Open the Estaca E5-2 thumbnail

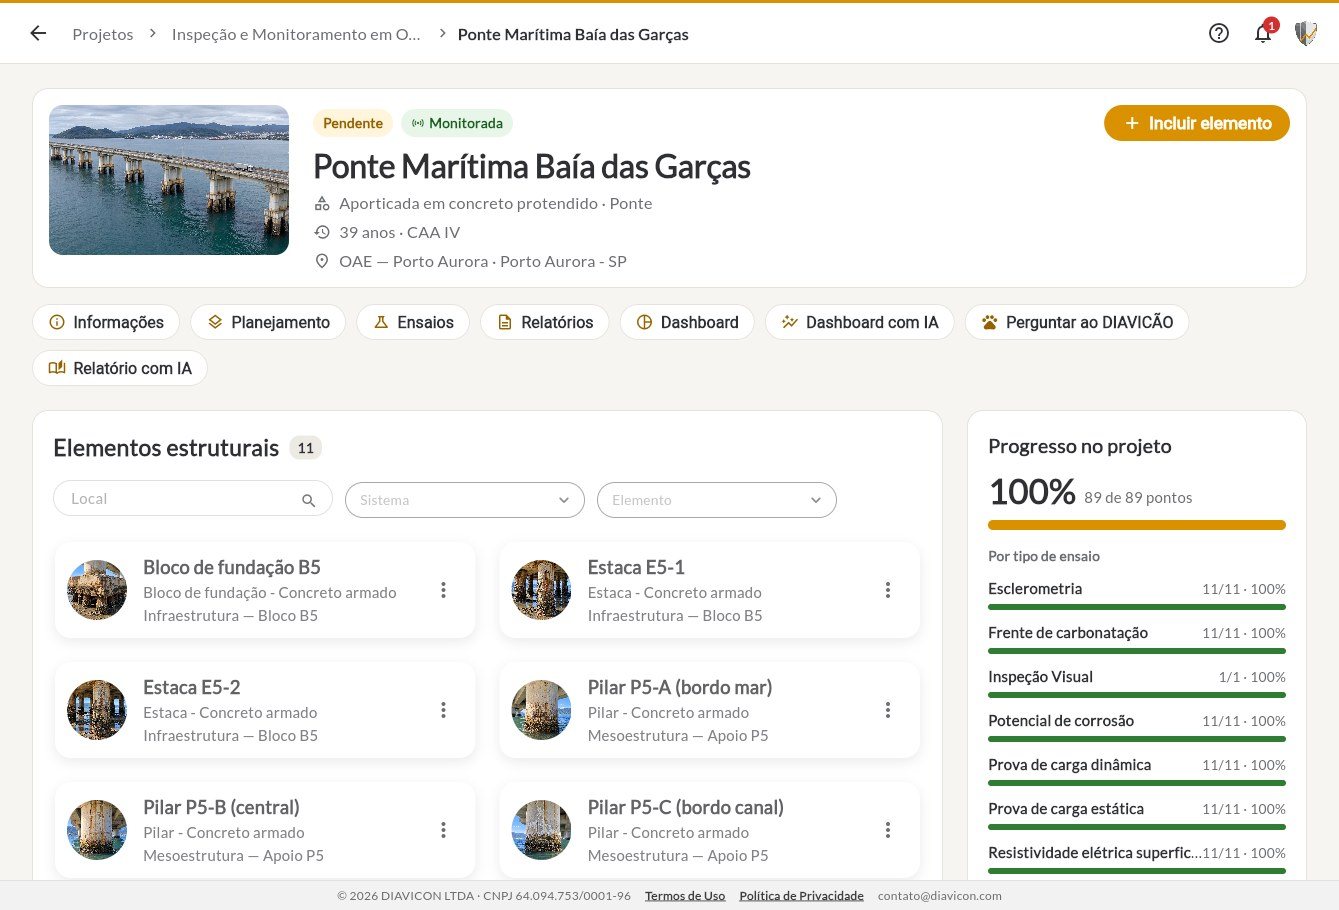[97, 710]
